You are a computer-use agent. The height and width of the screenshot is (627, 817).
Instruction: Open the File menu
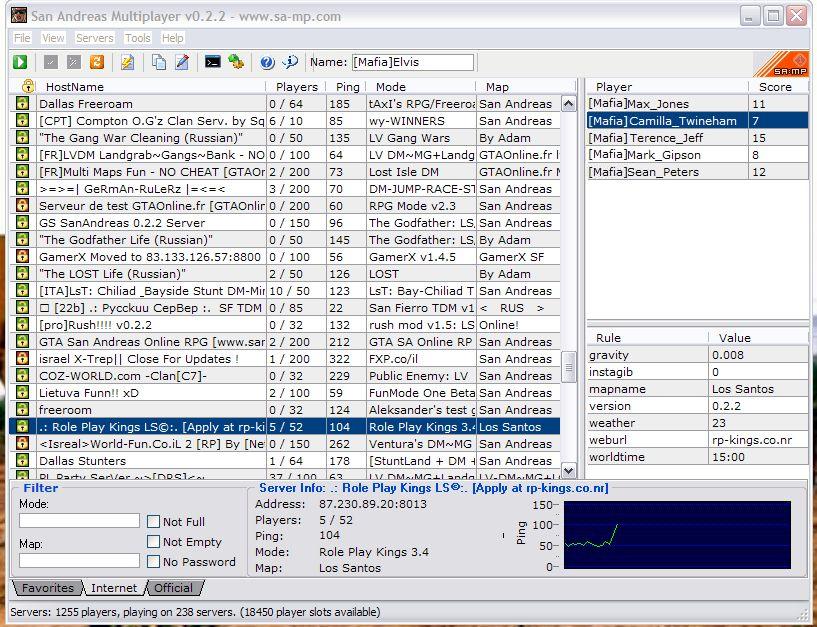[x=22, y=38]
